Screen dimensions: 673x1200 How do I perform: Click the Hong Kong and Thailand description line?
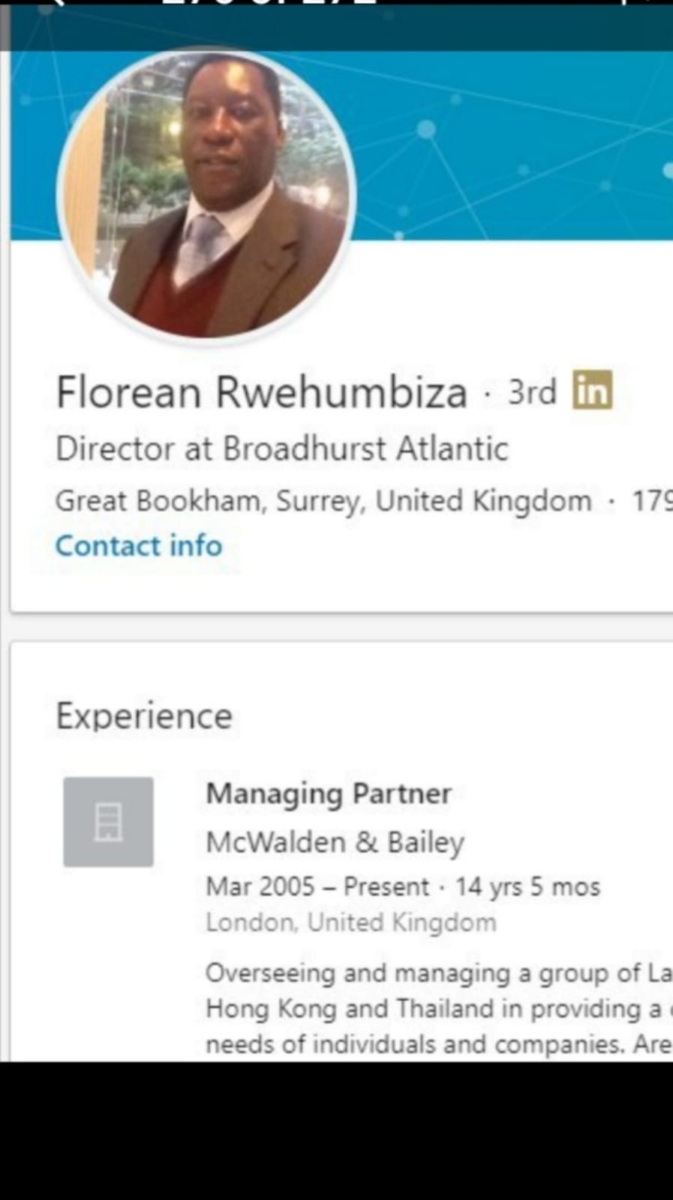(438, 1009)
